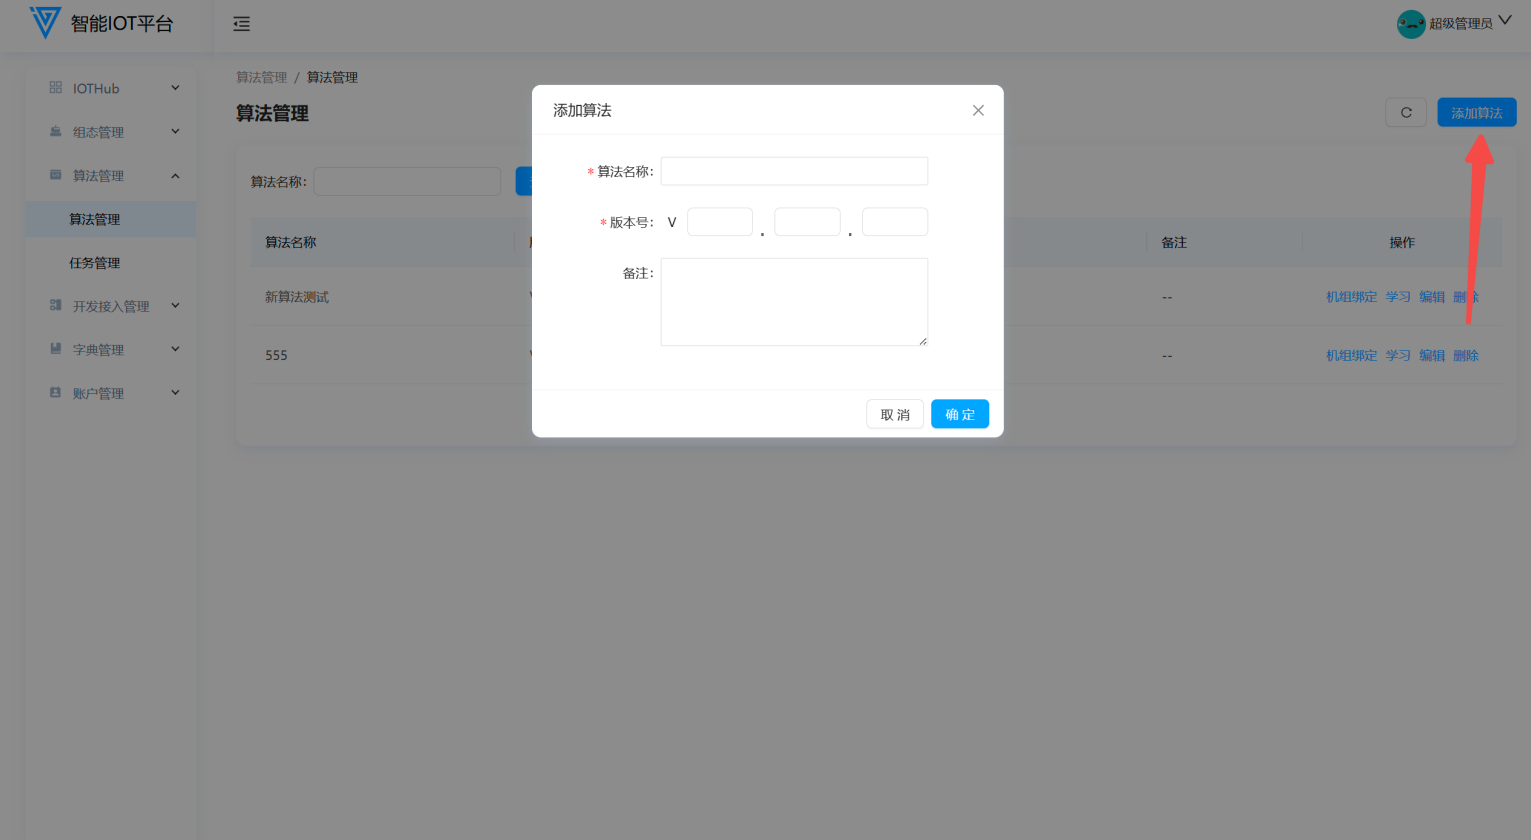1531x840 pixels.
Task: Click 学习 for the 新算法测试 row
Action: click(1398, 297)
